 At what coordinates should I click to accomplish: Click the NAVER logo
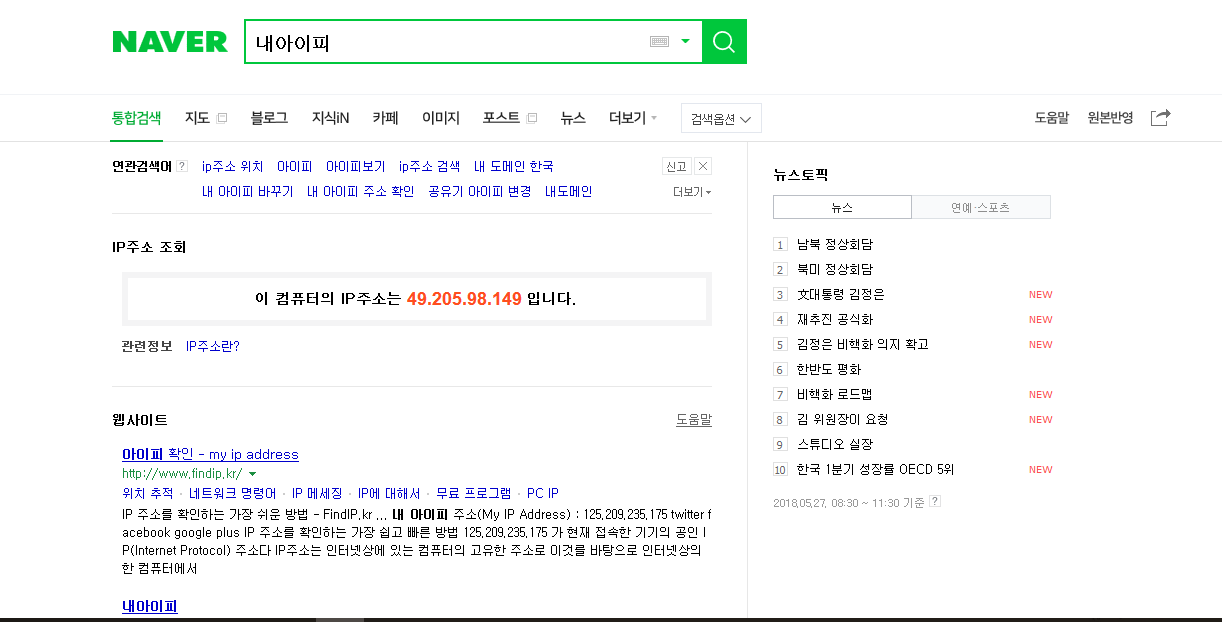(170, 42)
